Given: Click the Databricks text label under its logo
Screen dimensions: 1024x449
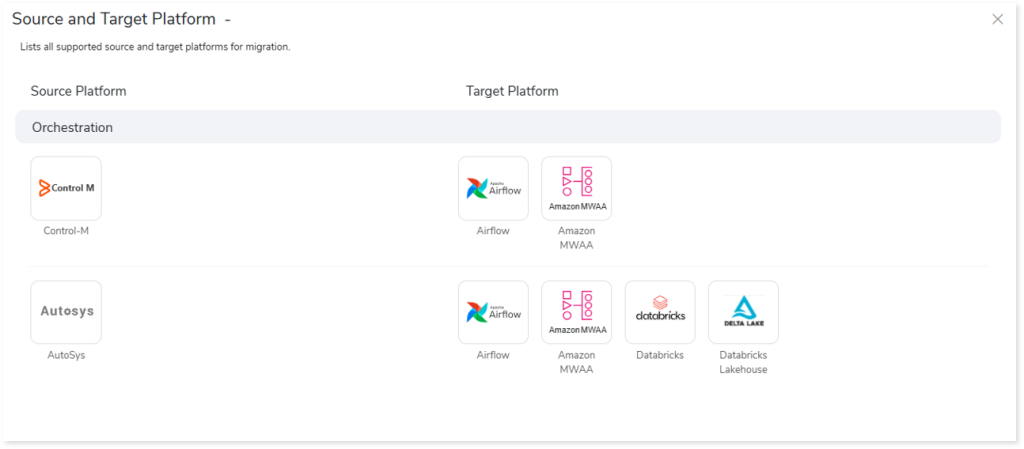Looking at the screenshot, I should click(660, 355).
